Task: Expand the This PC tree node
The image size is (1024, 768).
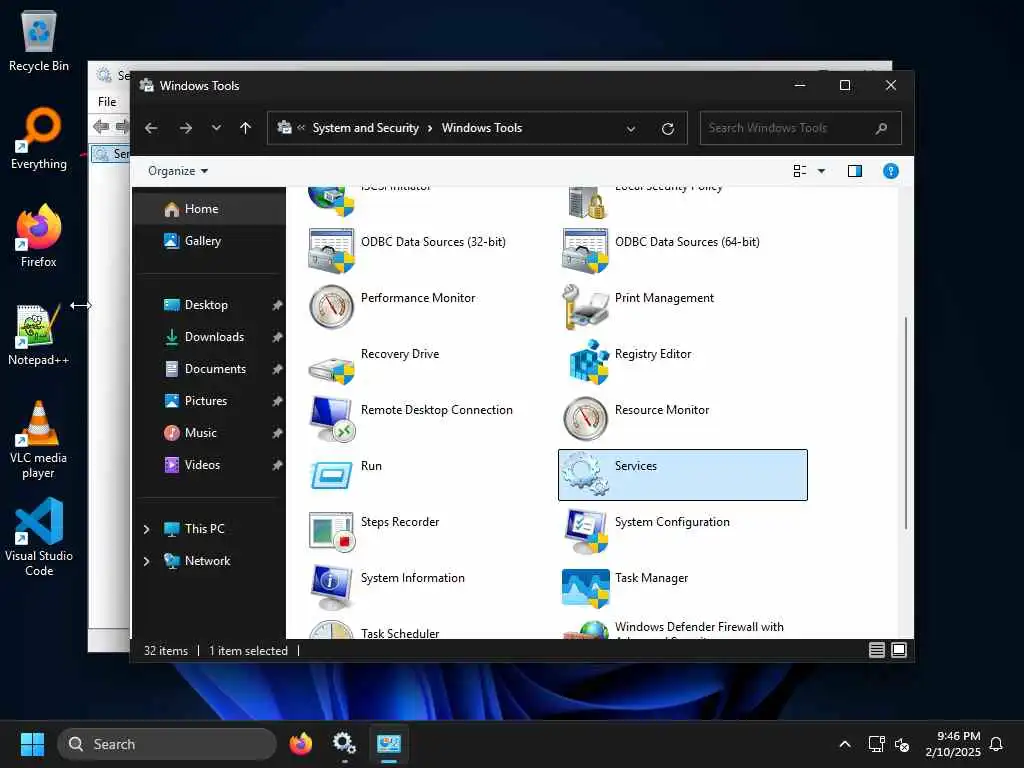Action: [146, 529]
